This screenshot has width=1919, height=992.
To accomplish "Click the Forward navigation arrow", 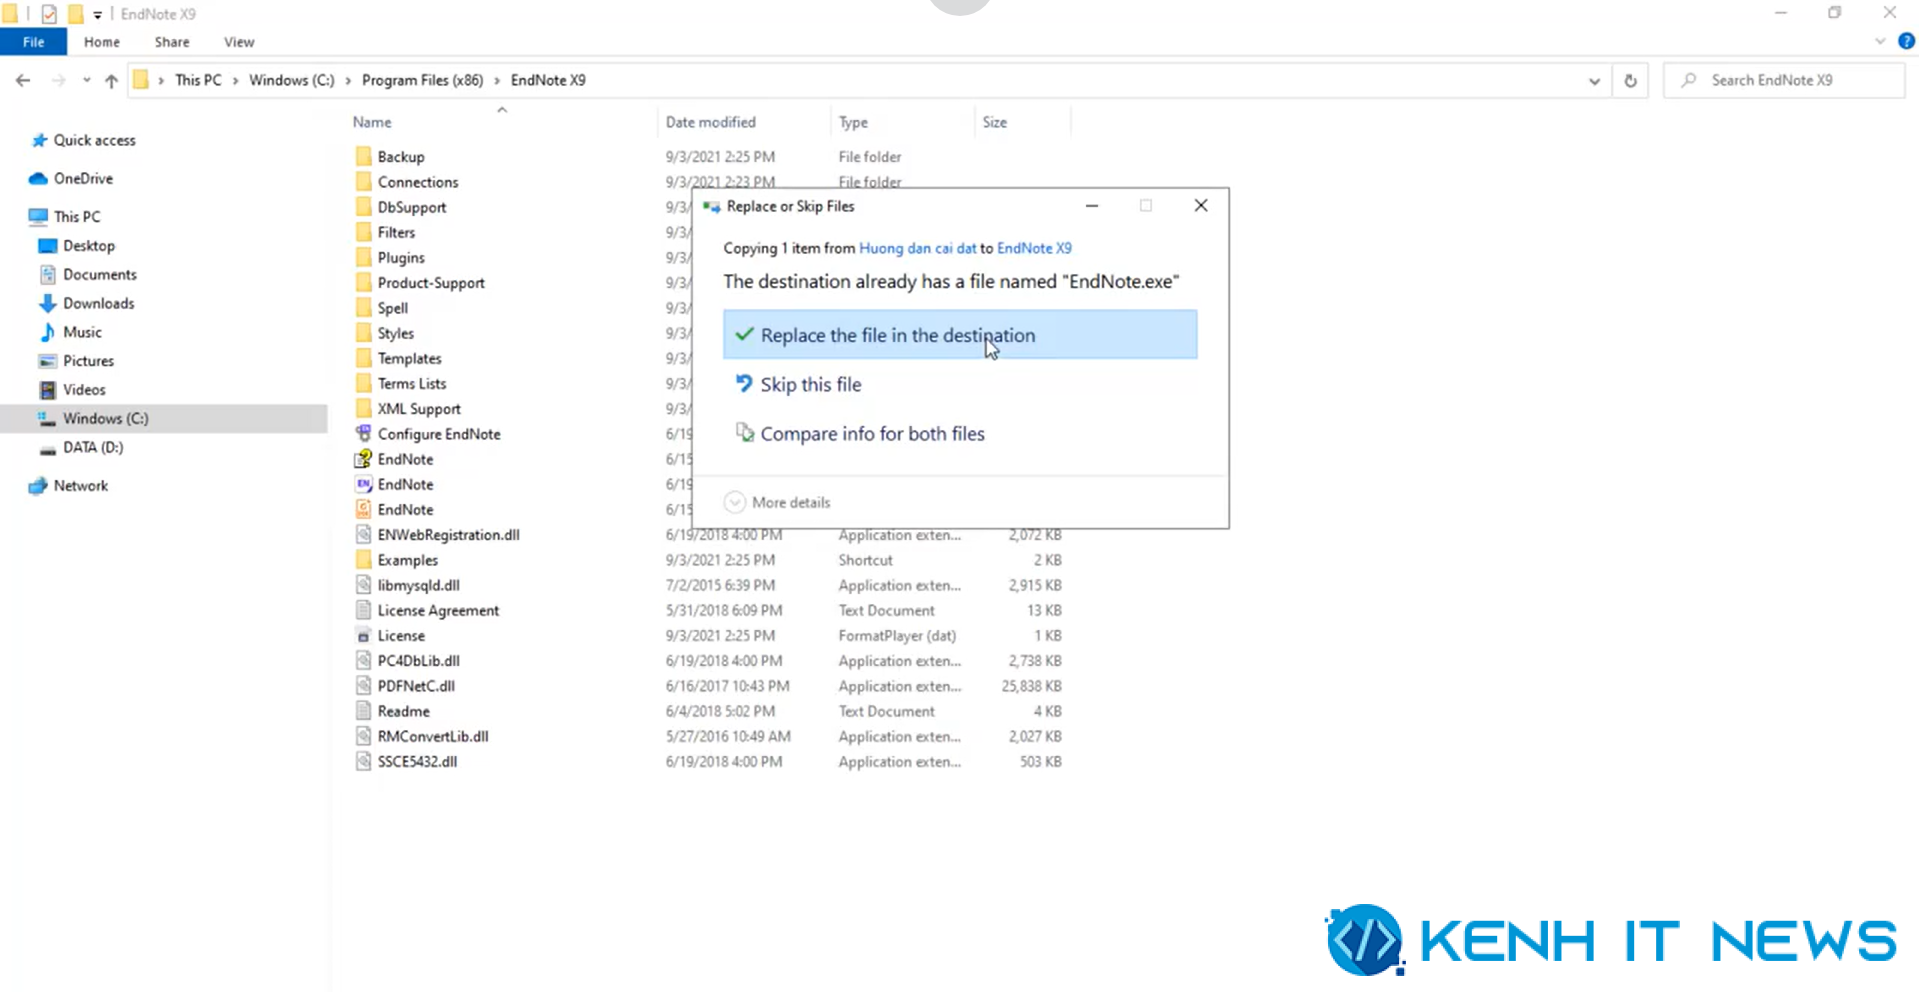I will (58, 80).
